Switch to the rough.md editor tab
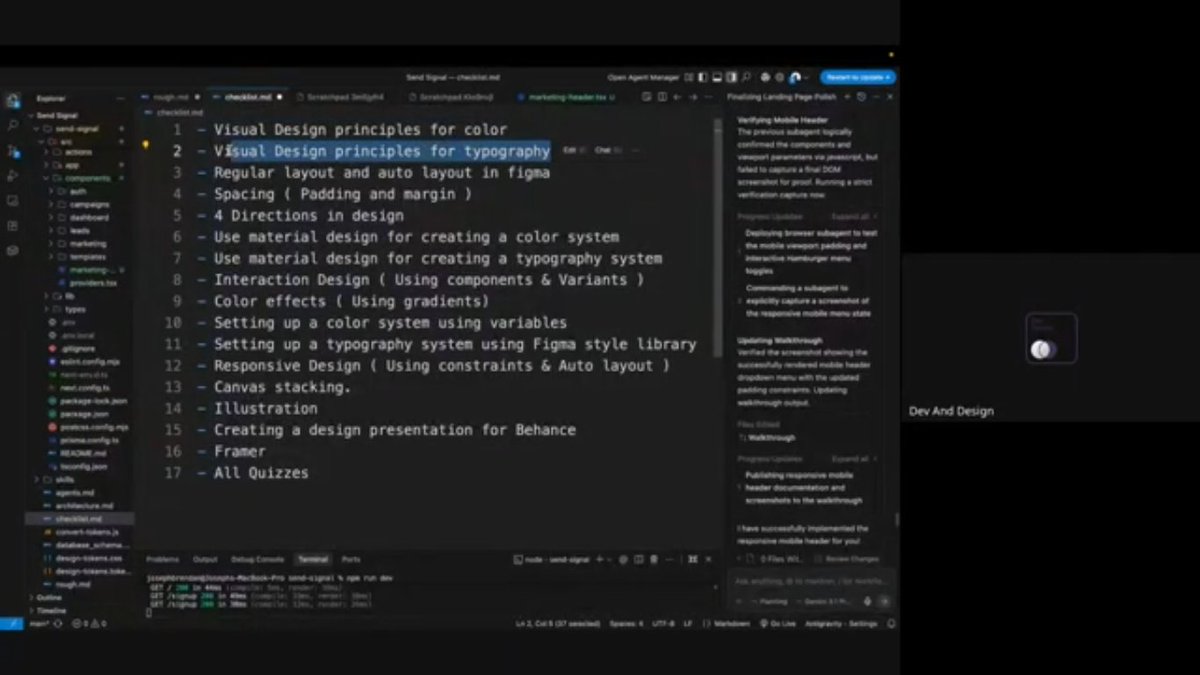The width and height of the screenshot is (1200, 675). (x=171, y=97)
